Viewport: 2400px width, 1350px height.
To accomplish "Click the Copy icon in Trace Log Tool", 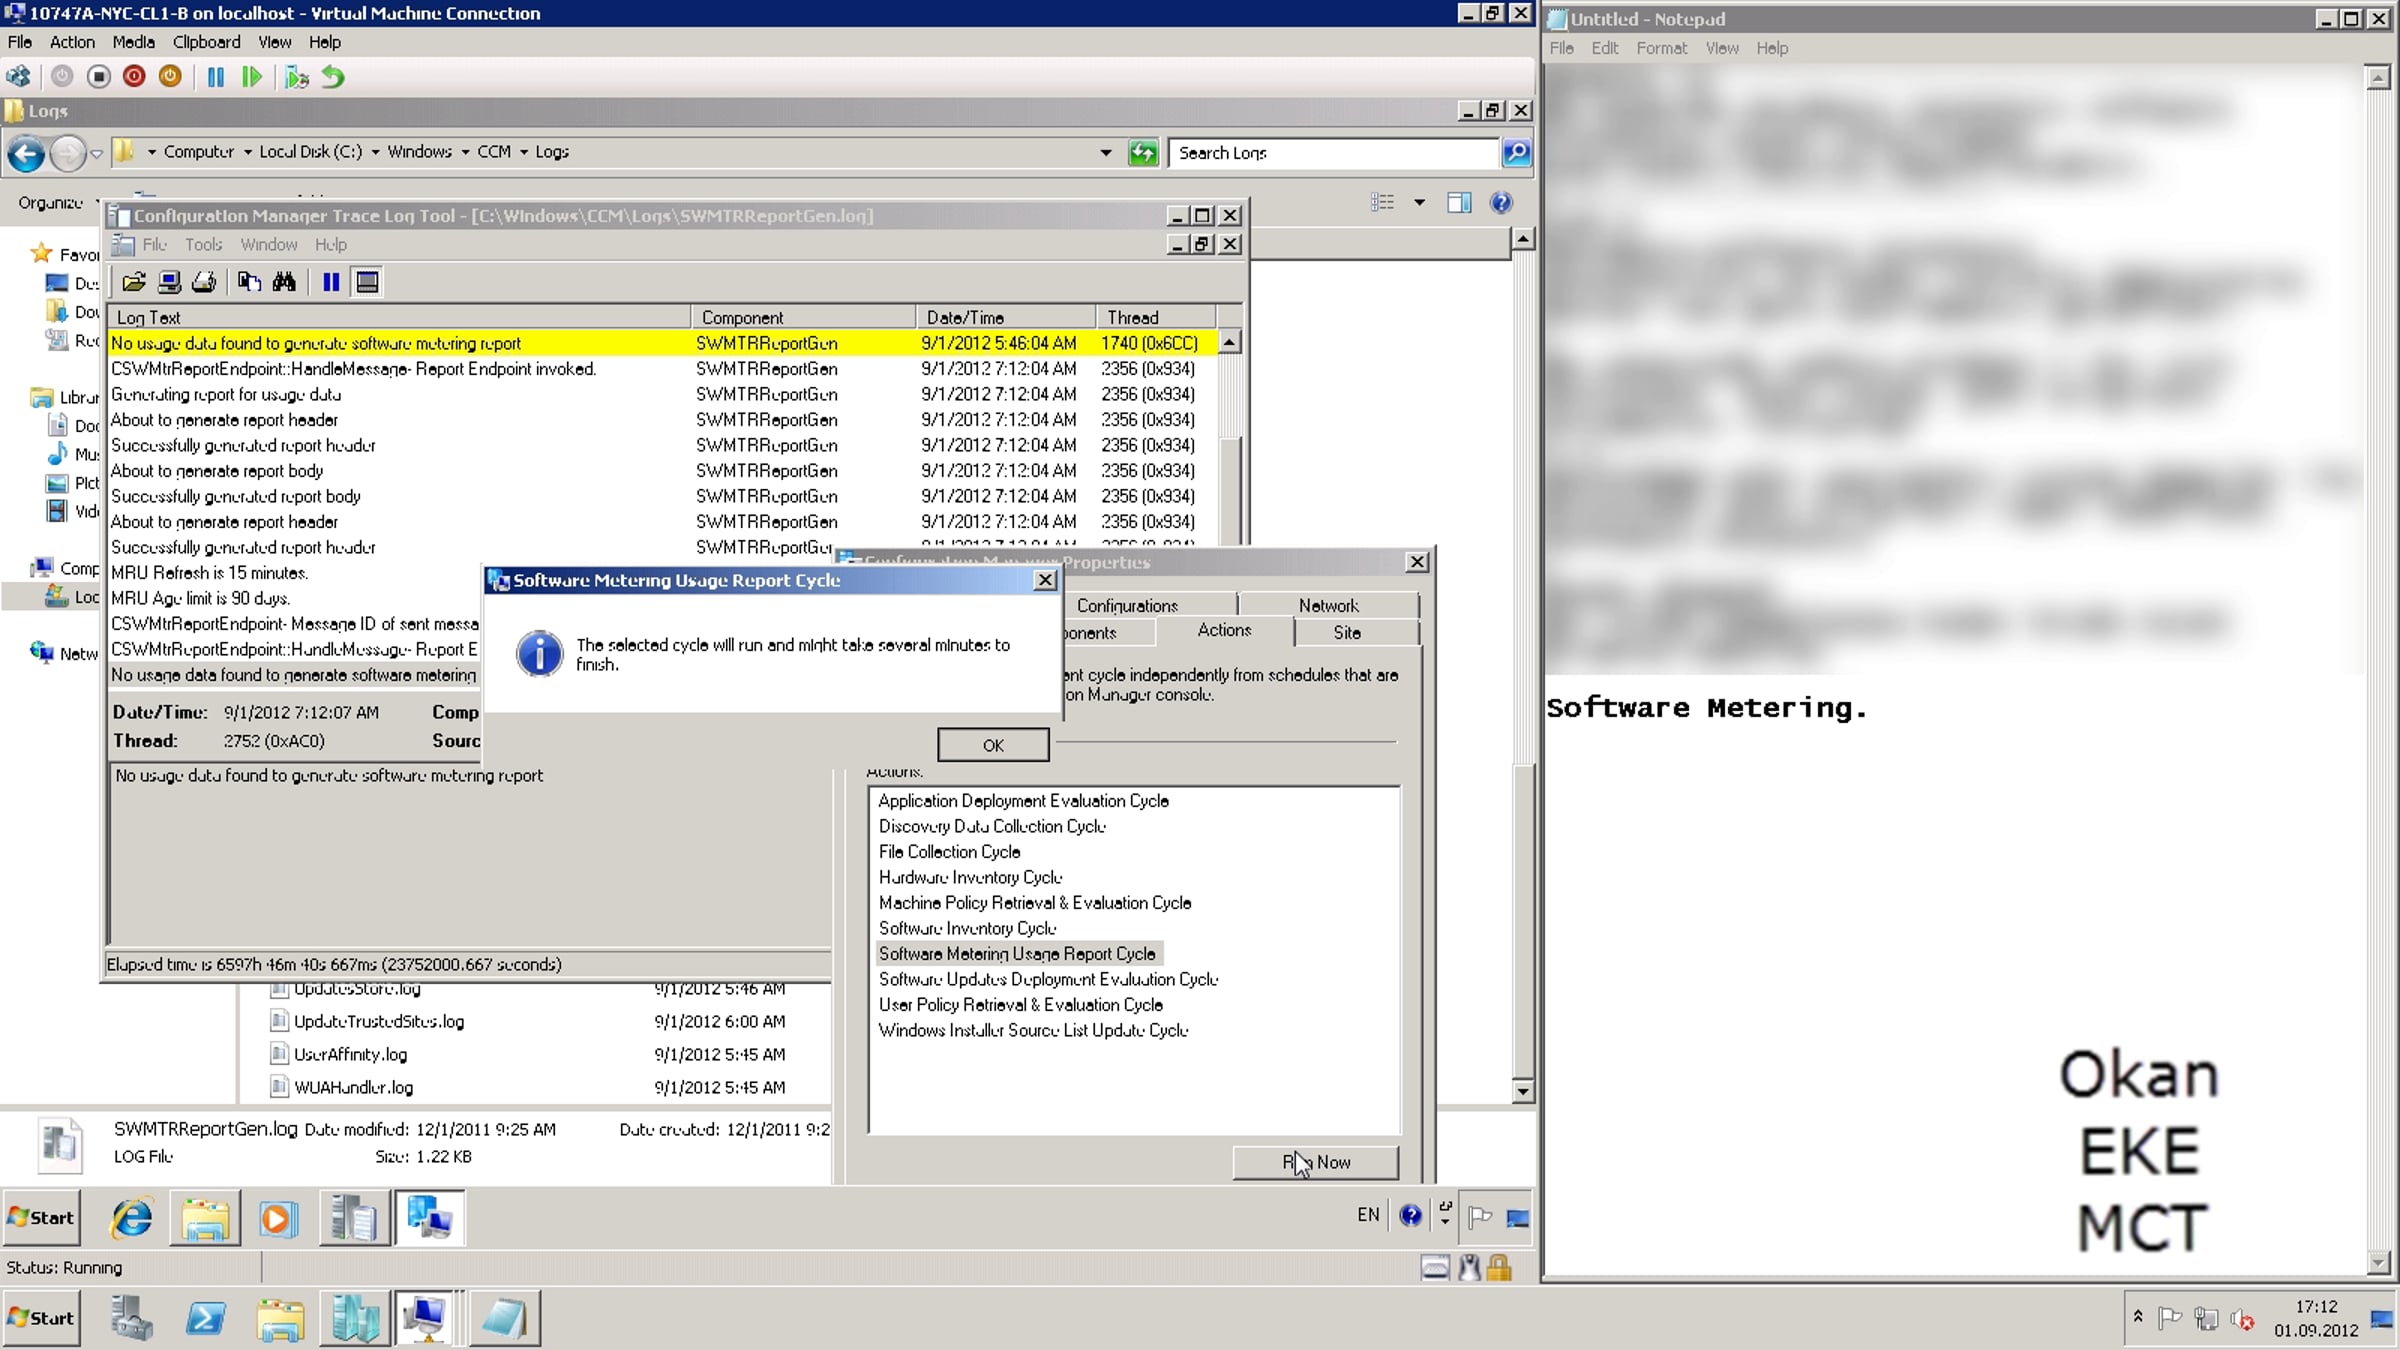I will (x=249, y=283).
